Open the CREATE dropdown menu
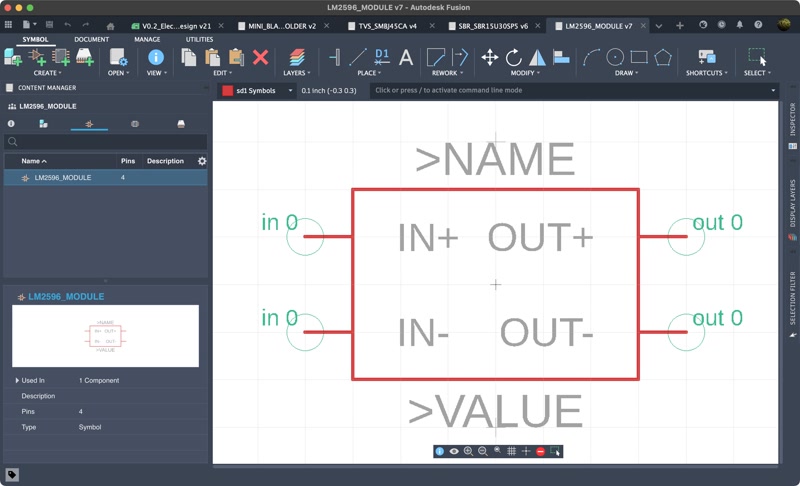Screen dimensions: 800x486 [x=47, y=73]
